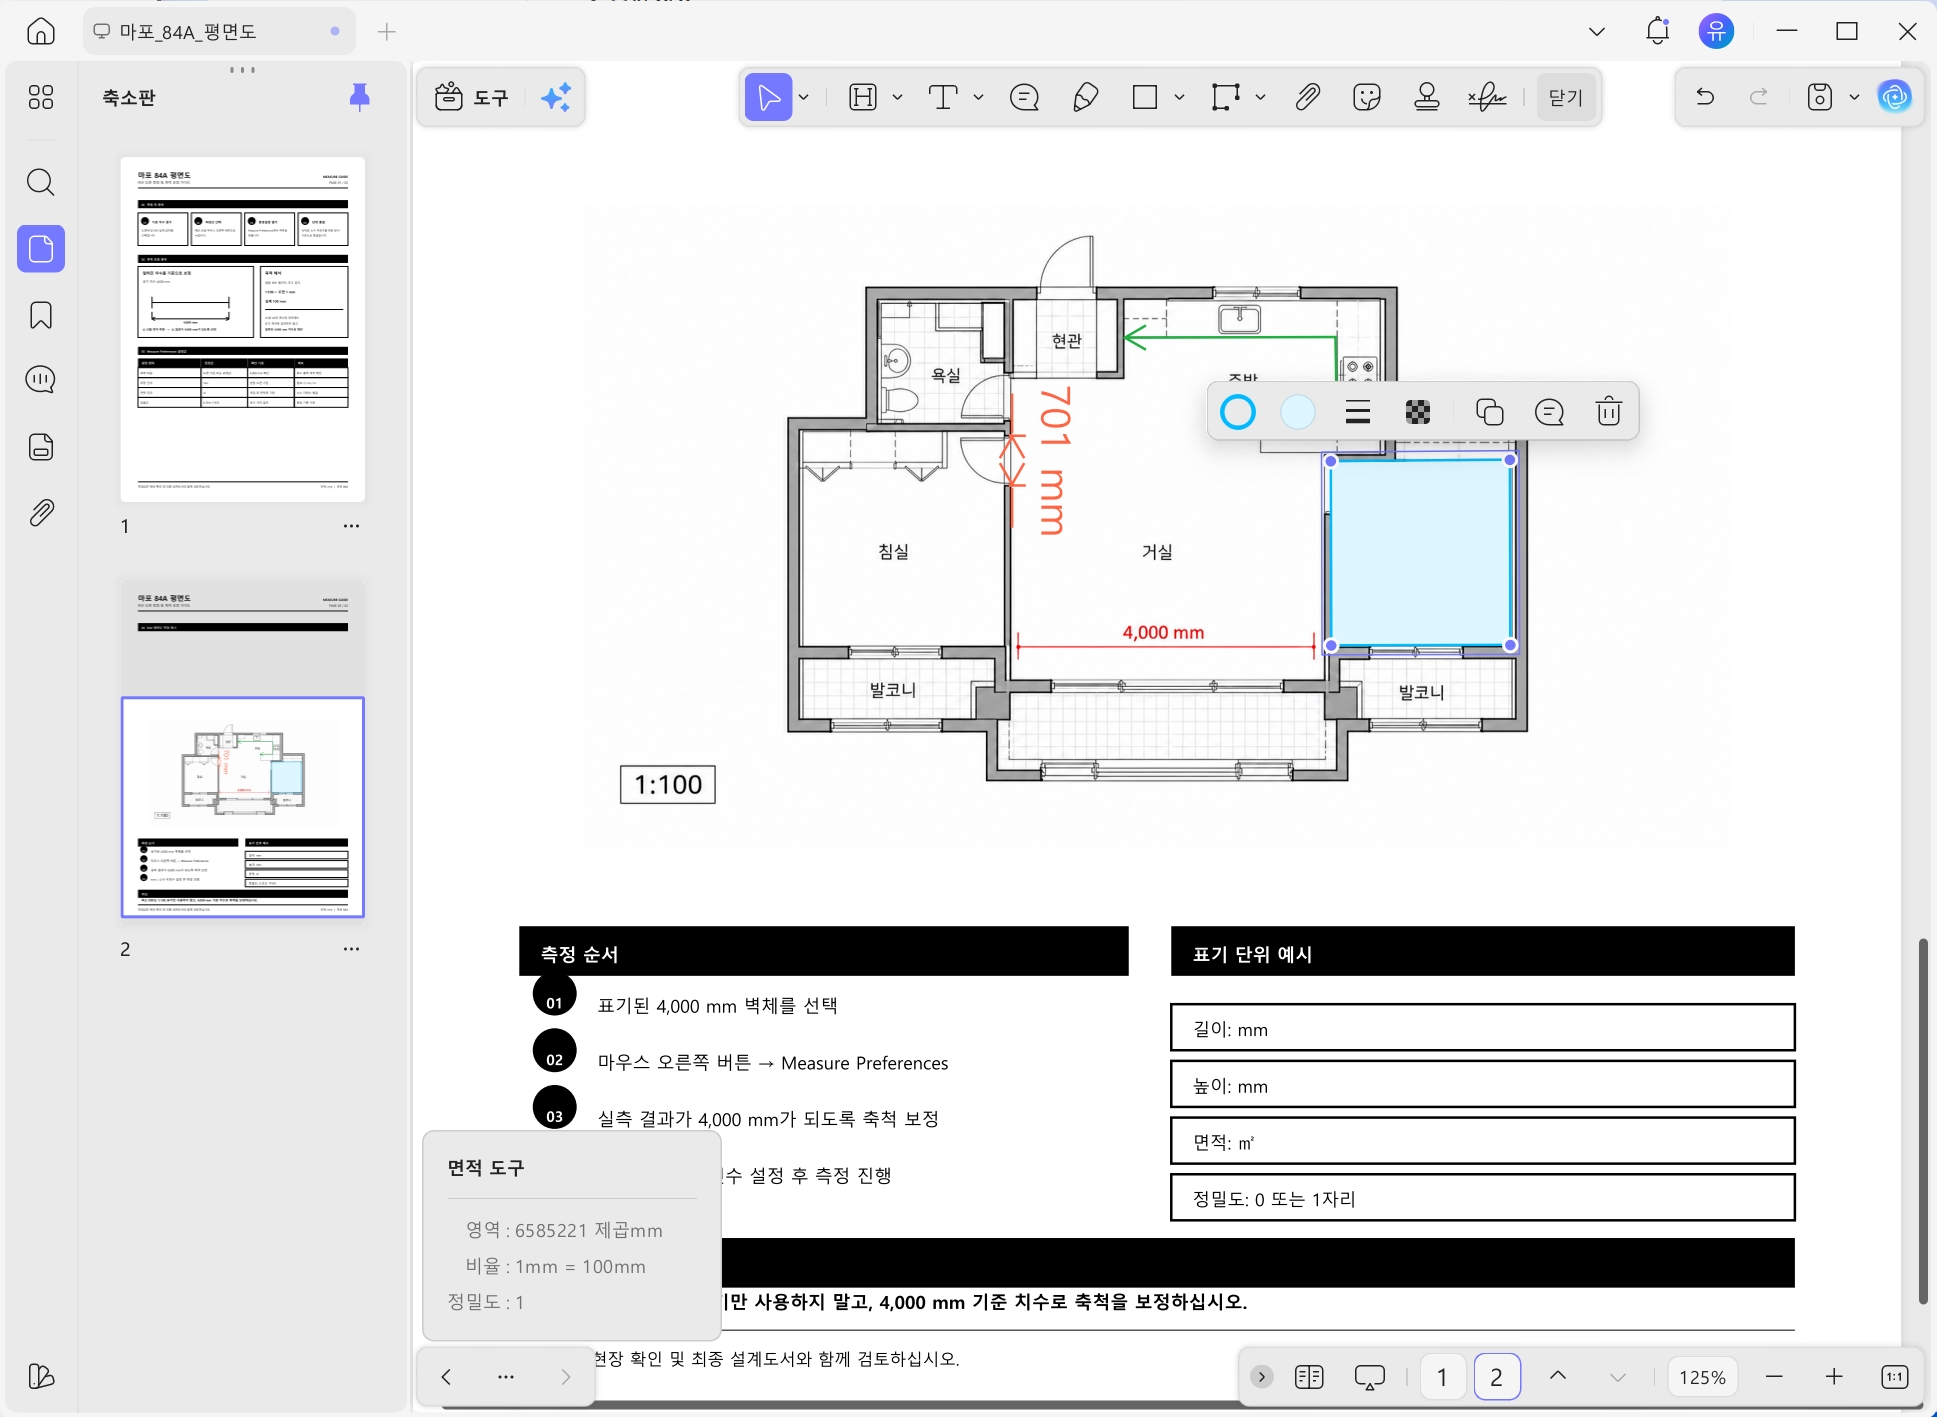The image size is (1937, 1417).
Task: Expand the tab list chevron
Action: coord(1597,32)
